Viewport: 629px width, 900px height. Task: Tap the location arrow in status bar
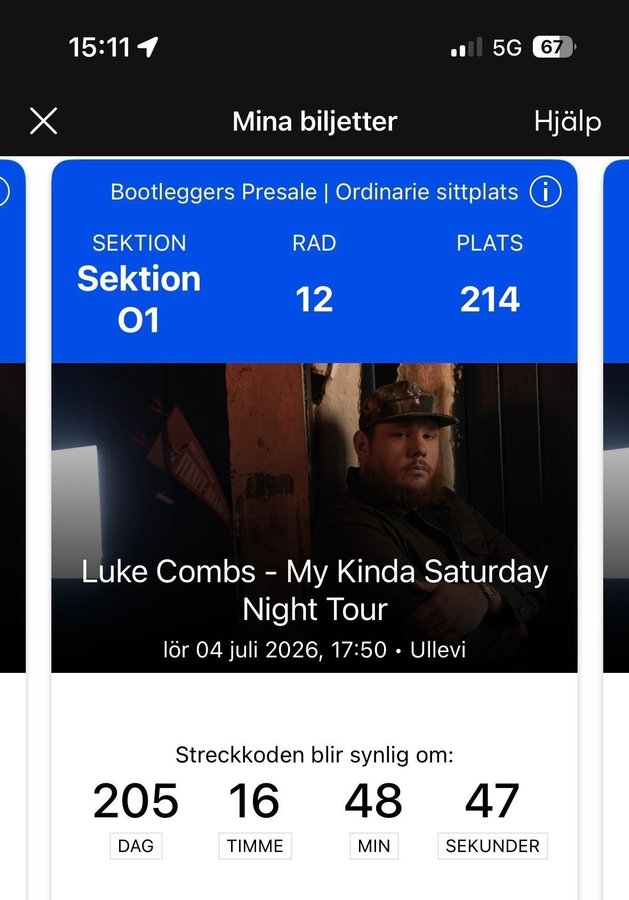click(x=149, y=46)
